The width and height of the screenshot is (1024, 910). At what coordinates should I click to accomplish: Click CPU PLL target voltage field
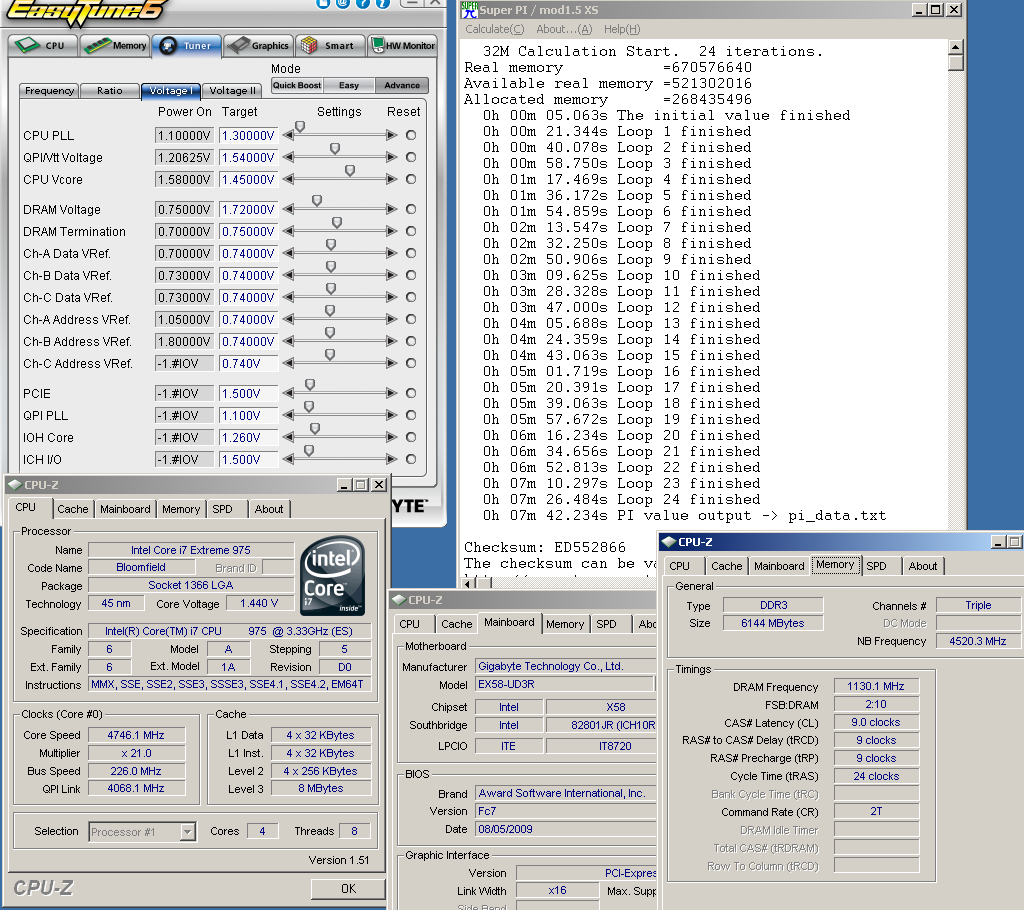[248, 135]
